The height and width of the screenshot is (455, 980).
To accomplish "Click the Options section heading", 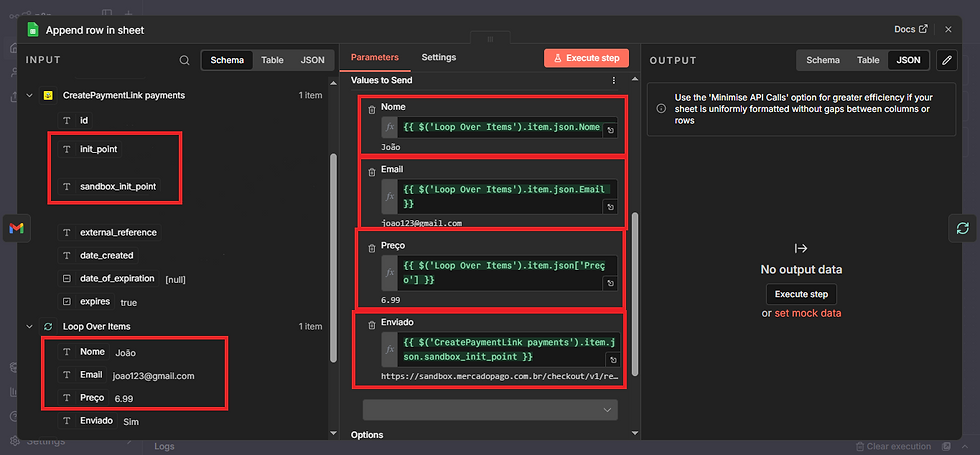I will tap(367, 434).
